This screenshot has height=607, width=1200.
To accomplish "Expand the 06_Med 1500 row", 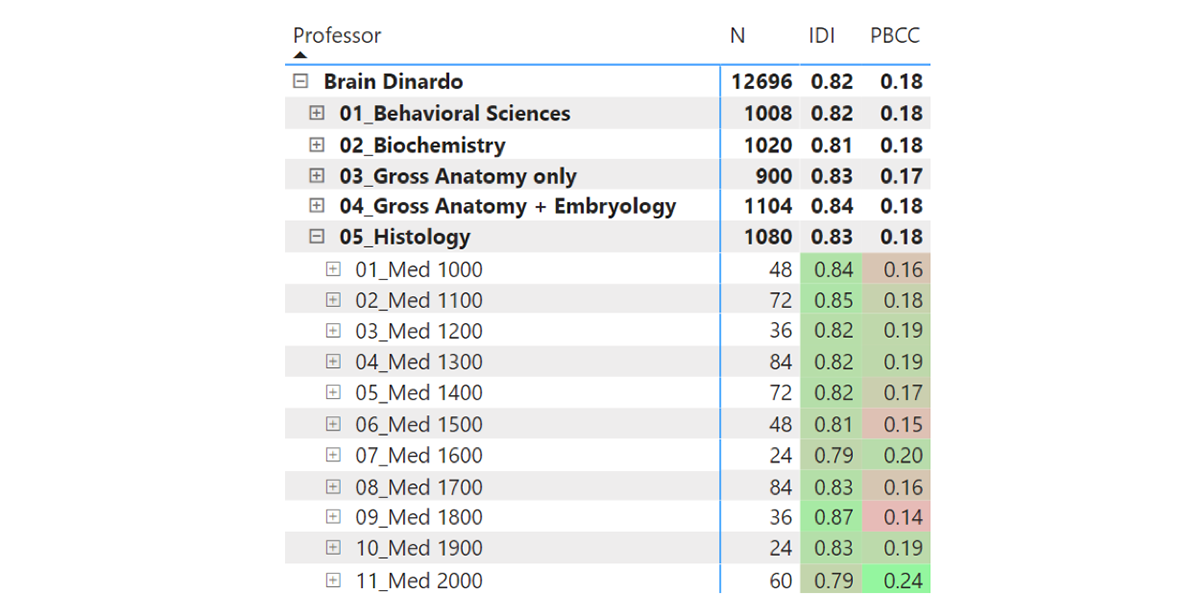I will (x=333, y=424).
